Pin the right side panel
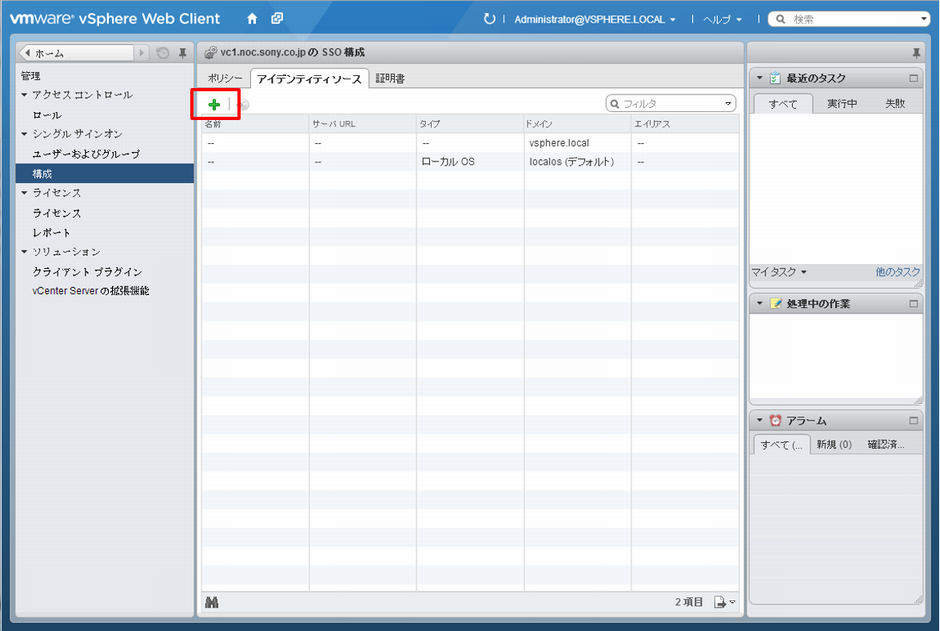940x631 pixels. [x=916, y=52]
